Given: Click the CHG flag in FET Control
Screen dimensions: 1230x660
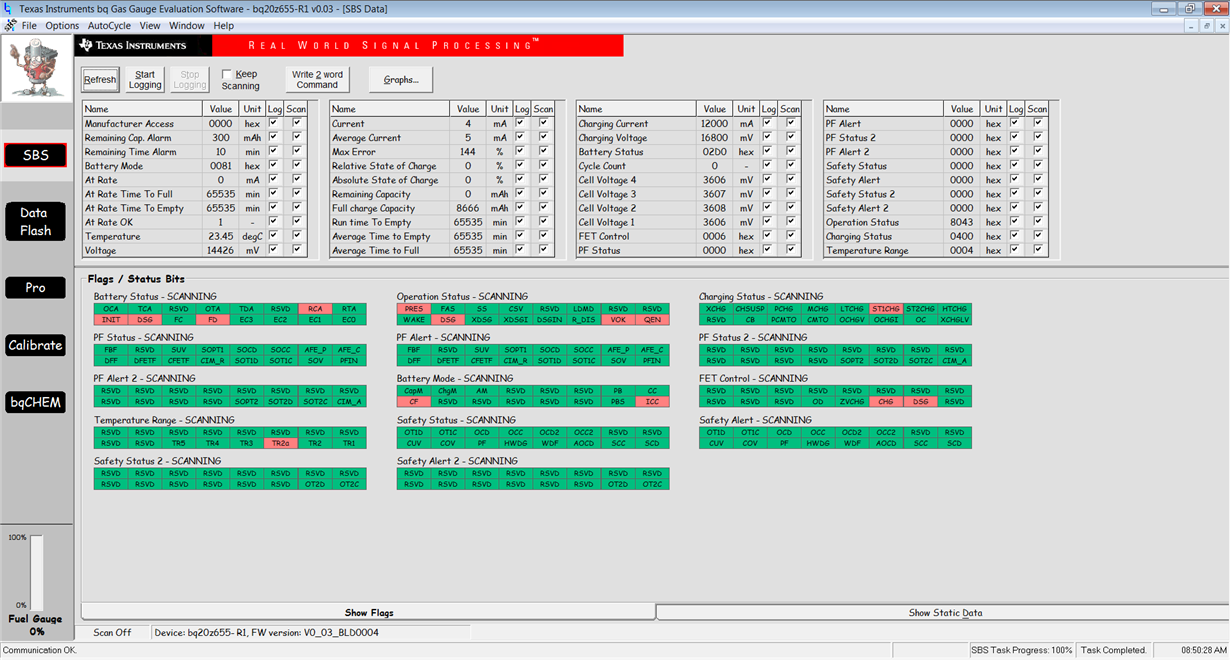Looking at the screenshot, I should coord(886,401).
